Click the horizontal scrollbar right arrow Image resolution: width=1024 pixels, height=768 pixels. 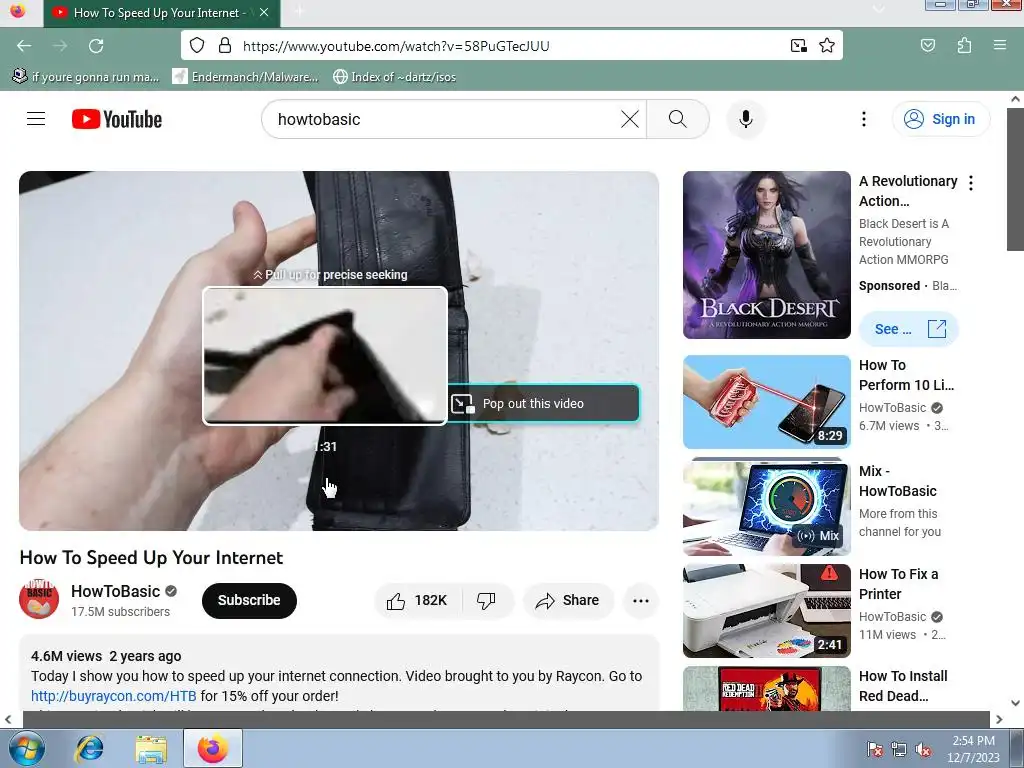pyautogui.click(x=999, y=719)
